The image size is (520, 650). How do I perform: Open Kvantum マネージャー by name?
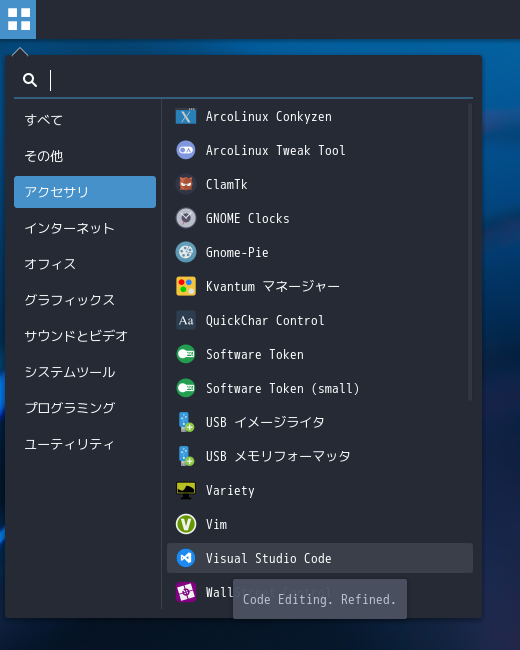(x=272, y=286)
